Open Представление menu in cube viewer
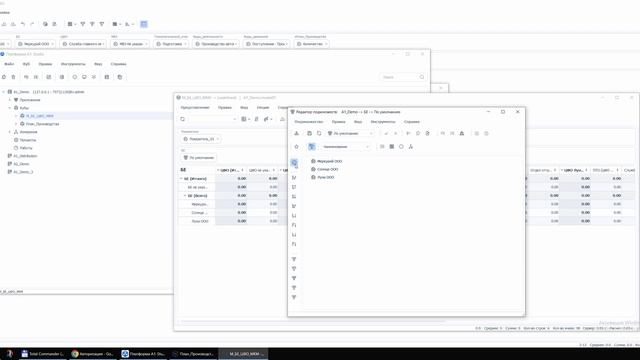 pos(195,107)
